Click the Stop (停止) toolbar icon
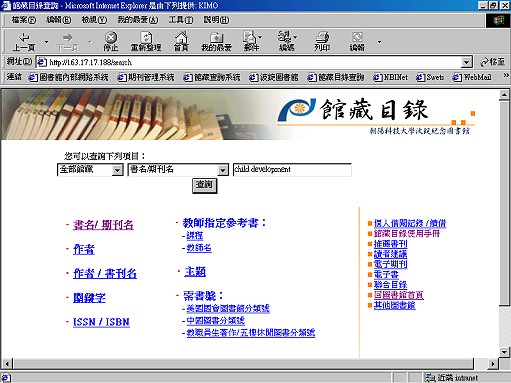The image size is (511, 383). pyautogui.click(x=111, y=41)
